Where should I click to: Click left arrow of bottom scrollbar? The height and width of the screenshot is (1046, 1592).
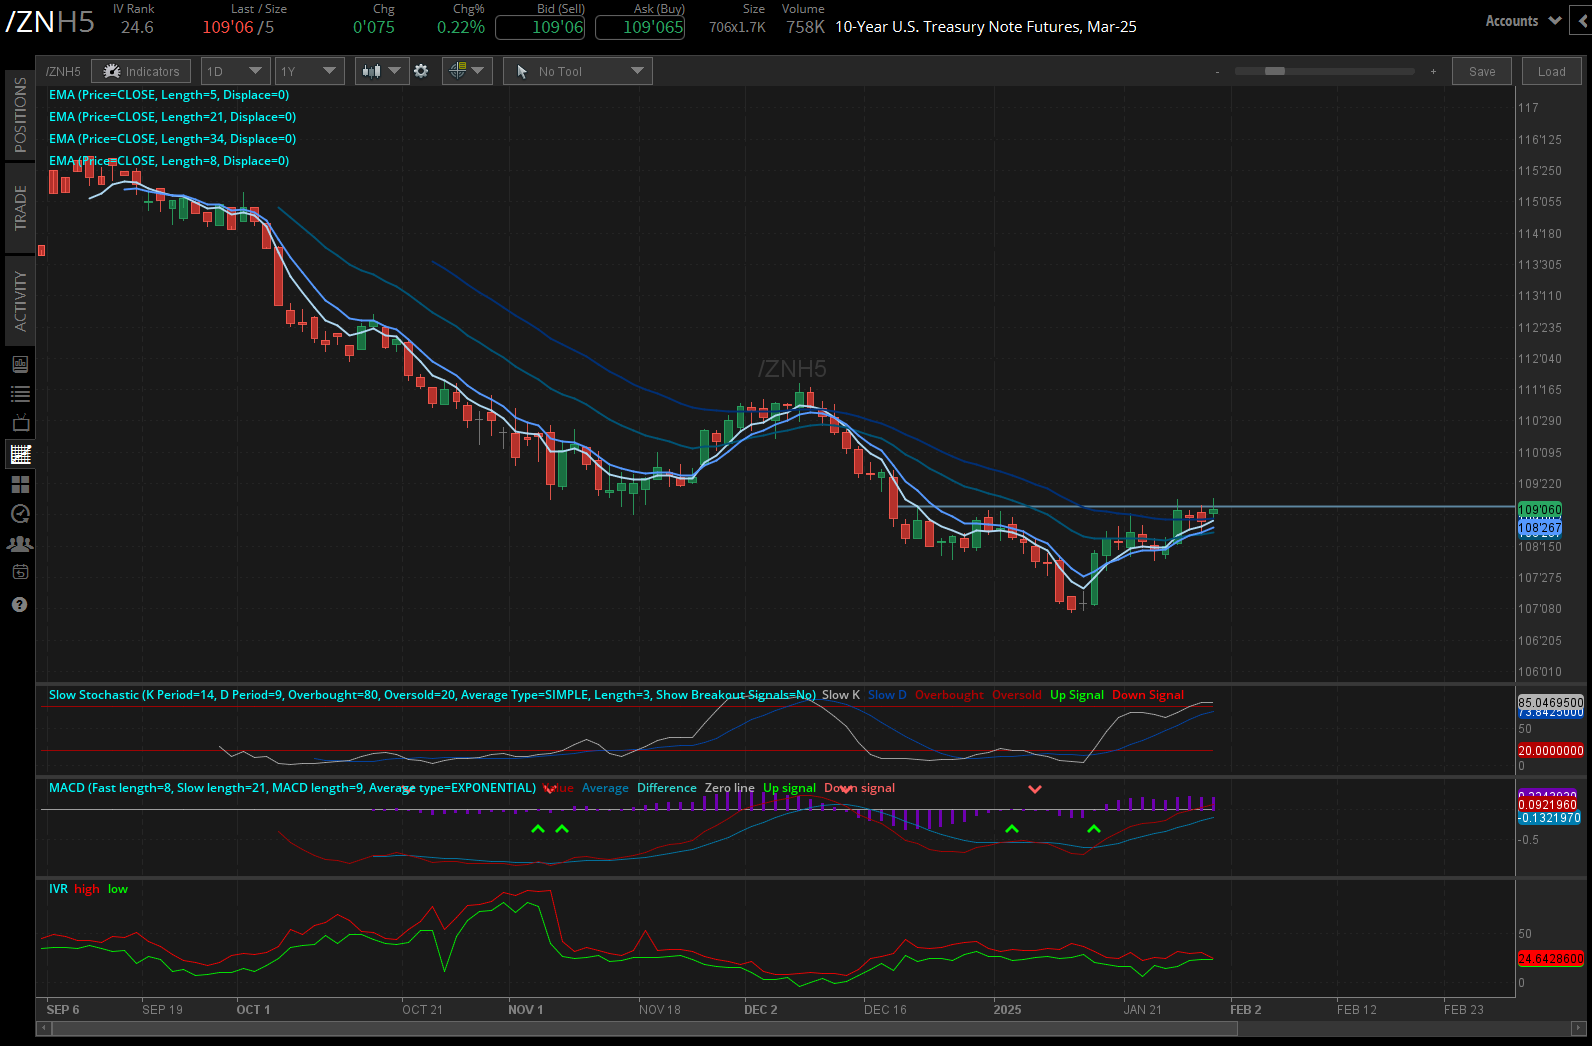point(43,1028)
